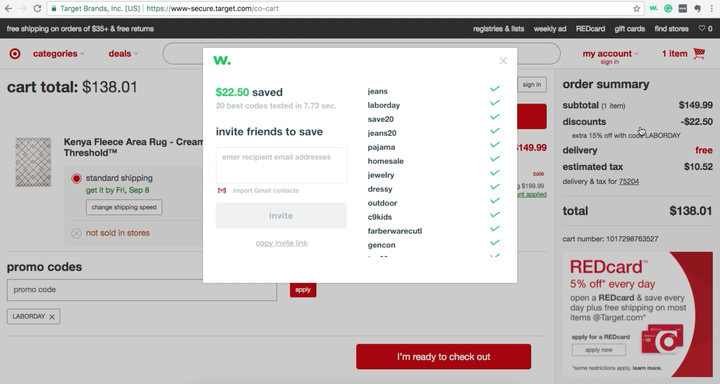Expand the categories dropdown
Image resolution: width=720 pixels, height=384 pixels.
tap(58, 54)
